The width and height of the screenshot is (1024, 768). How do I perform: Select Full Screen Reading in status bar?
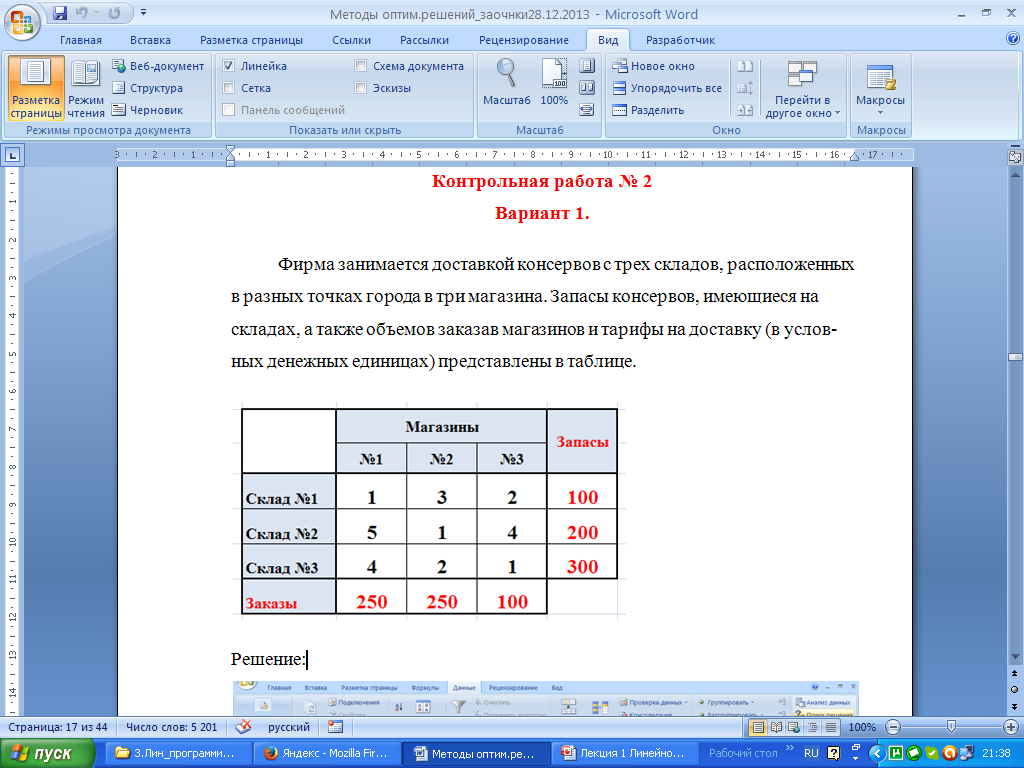coord(776,727)
